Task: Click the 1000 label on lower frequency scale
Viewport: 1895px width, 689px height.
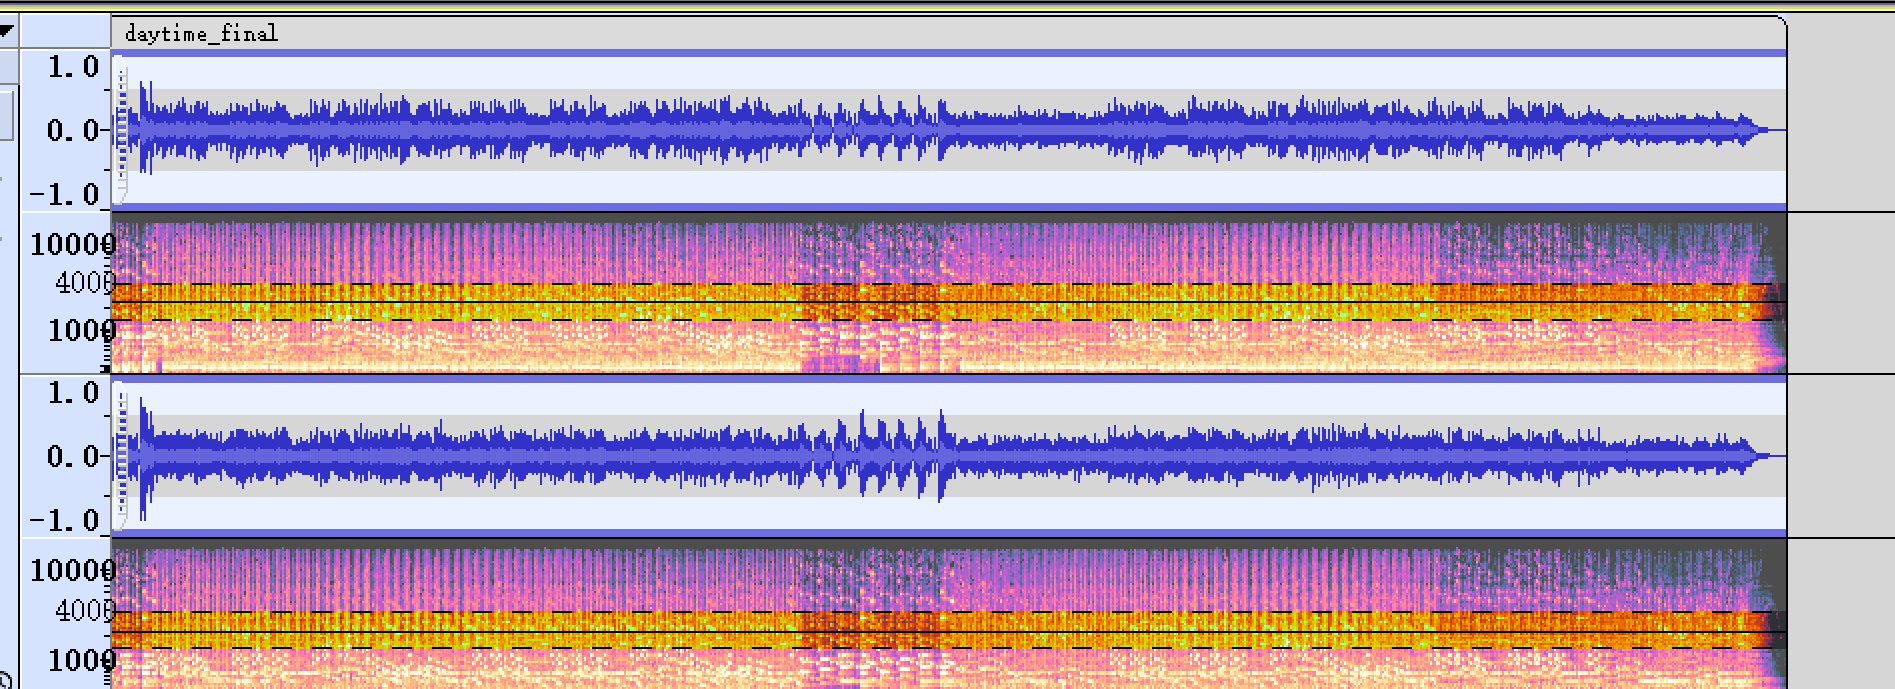Action: click(x=82, y=660)
